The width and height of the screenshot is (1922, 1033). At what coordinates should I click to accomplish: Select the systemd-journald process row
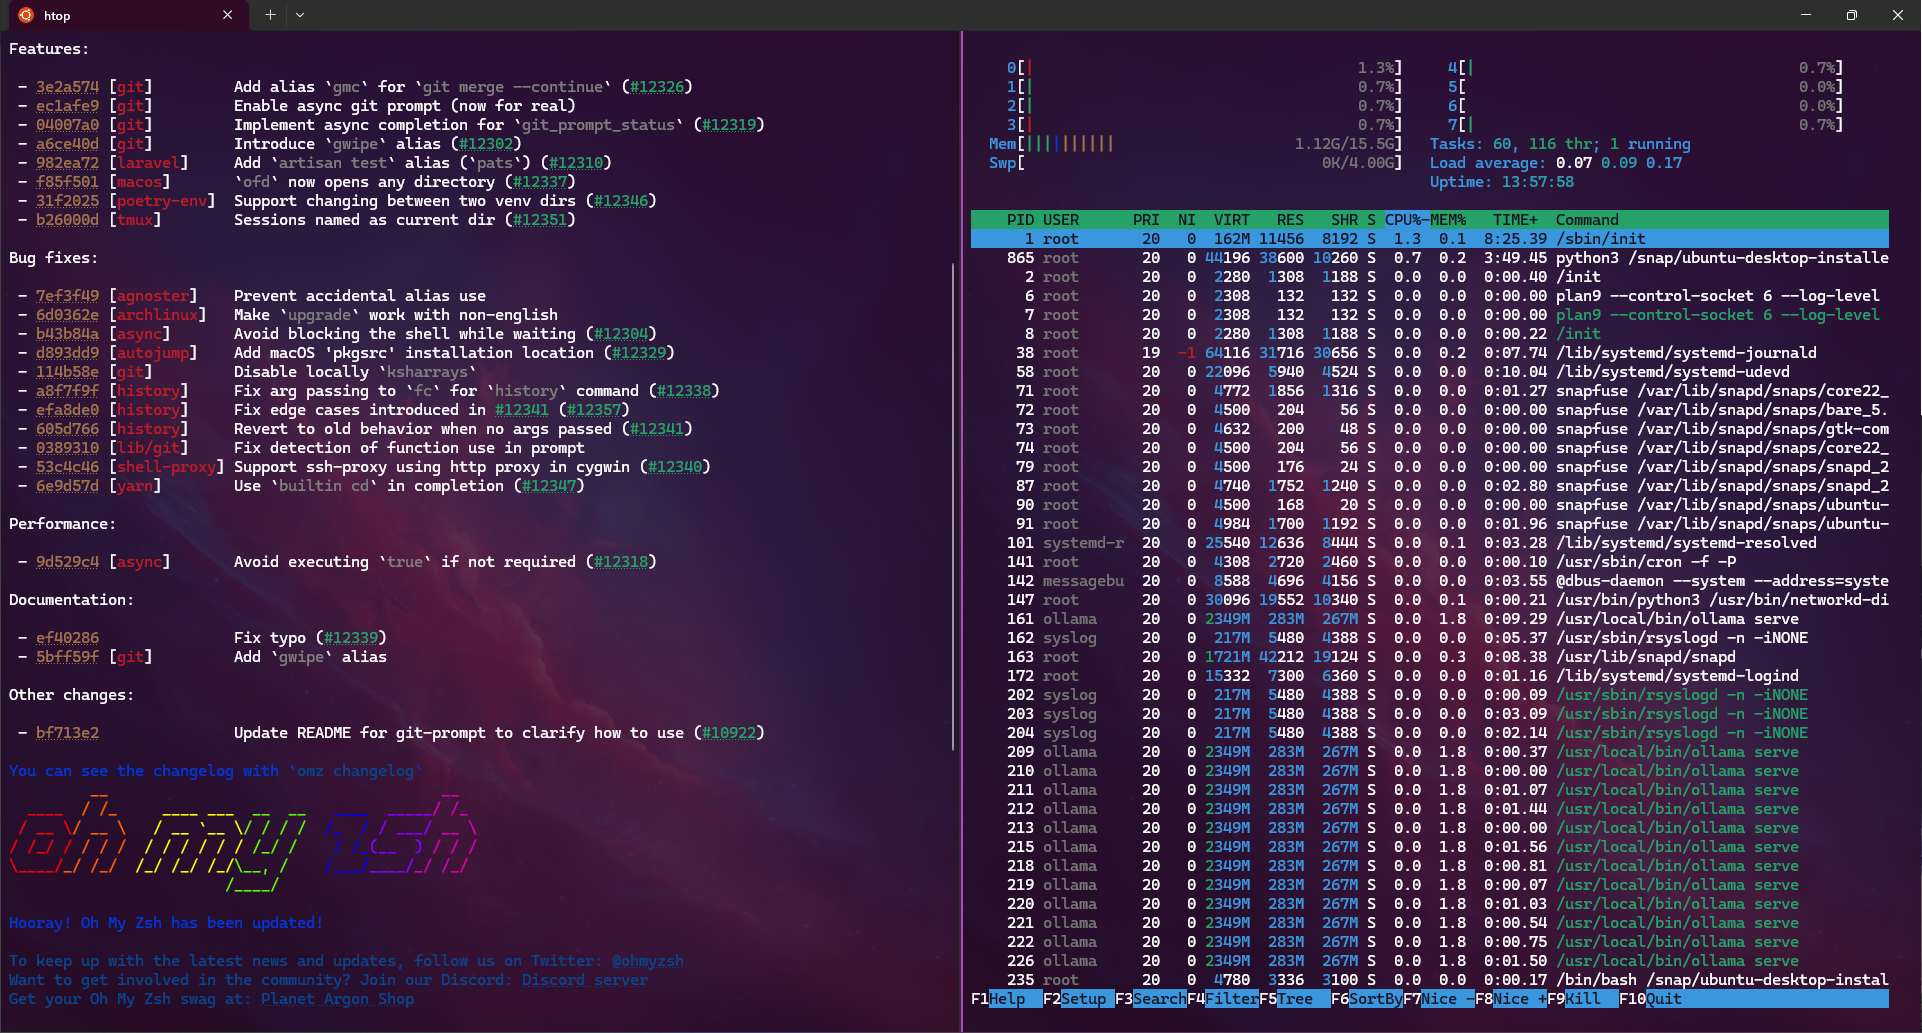[x=1429, y=353]
